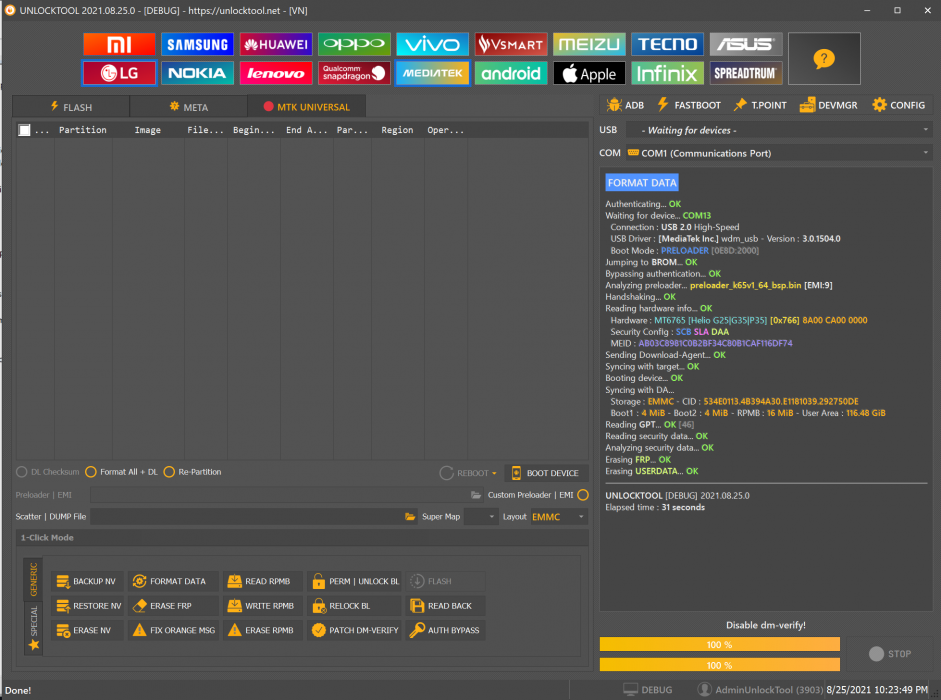Click the RESTORE NV button
941x700 pixels.
coord(89,606)
